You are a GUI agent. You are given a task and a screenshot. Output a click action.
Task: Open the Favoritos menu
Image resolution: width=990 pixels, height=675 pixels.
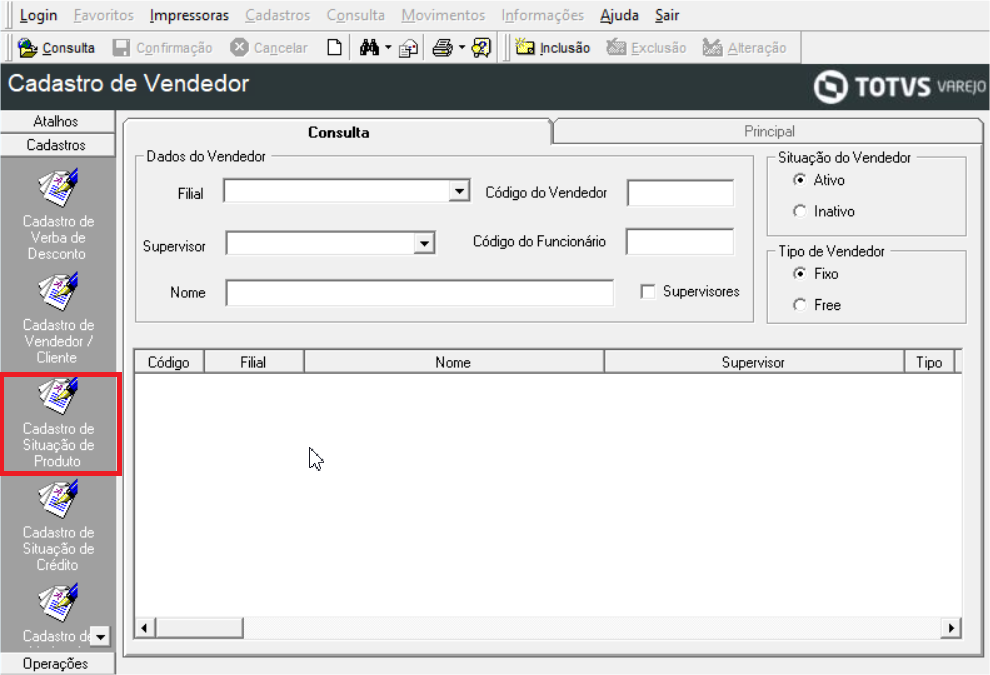(x=104, y=15)
